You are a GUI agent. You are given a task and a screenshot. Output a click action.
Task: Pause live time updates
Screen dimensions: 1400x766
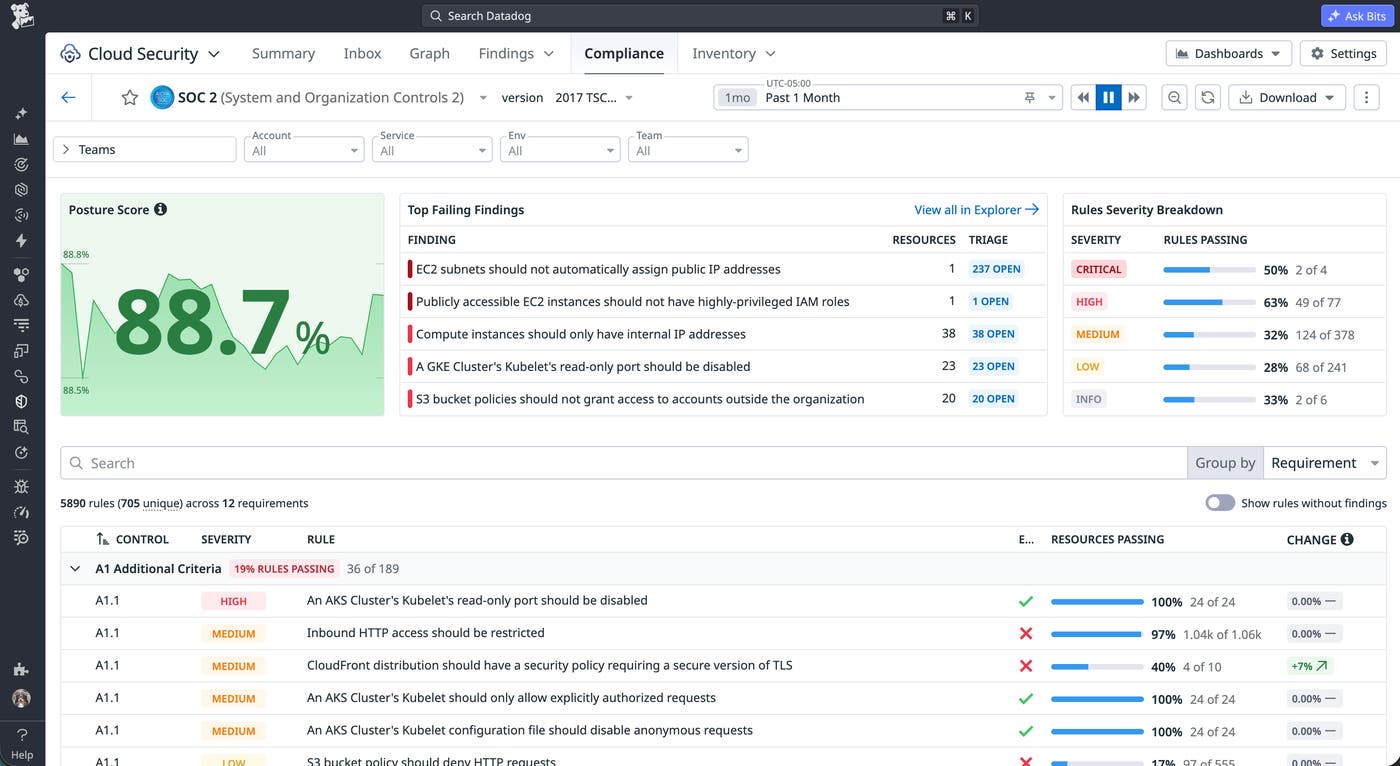1108,97
